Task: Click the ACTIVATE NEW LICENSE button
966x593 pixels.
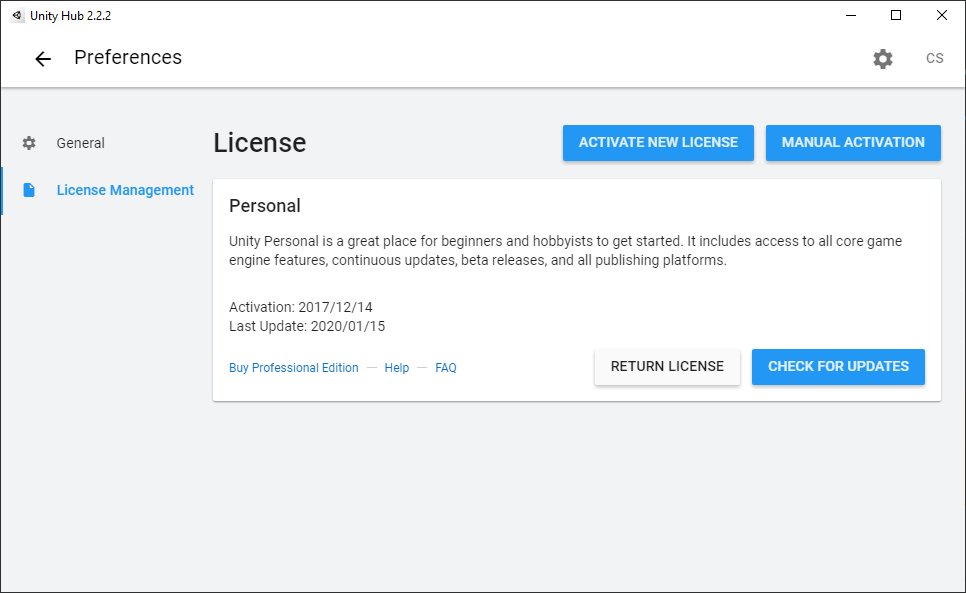Action: point(658,143)
